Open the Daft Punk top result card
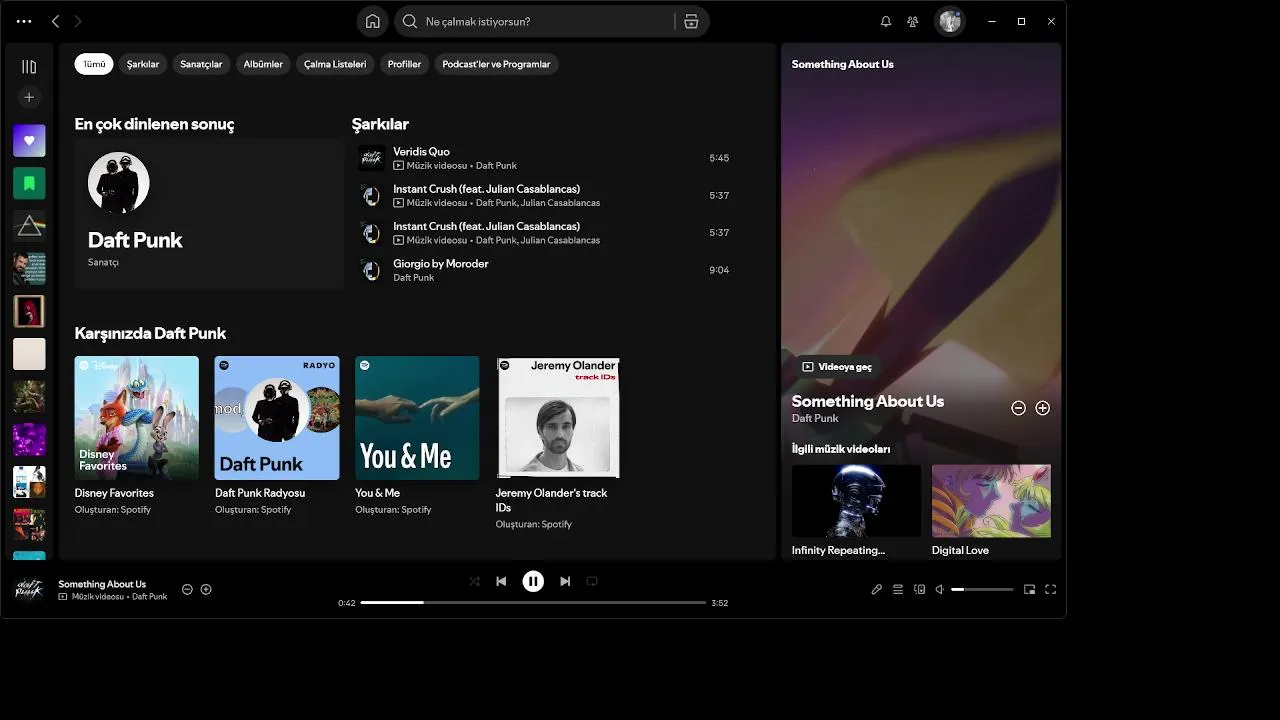Image resolution: width=1280 pixels, height=720 pixels. (x=209, y=214)
